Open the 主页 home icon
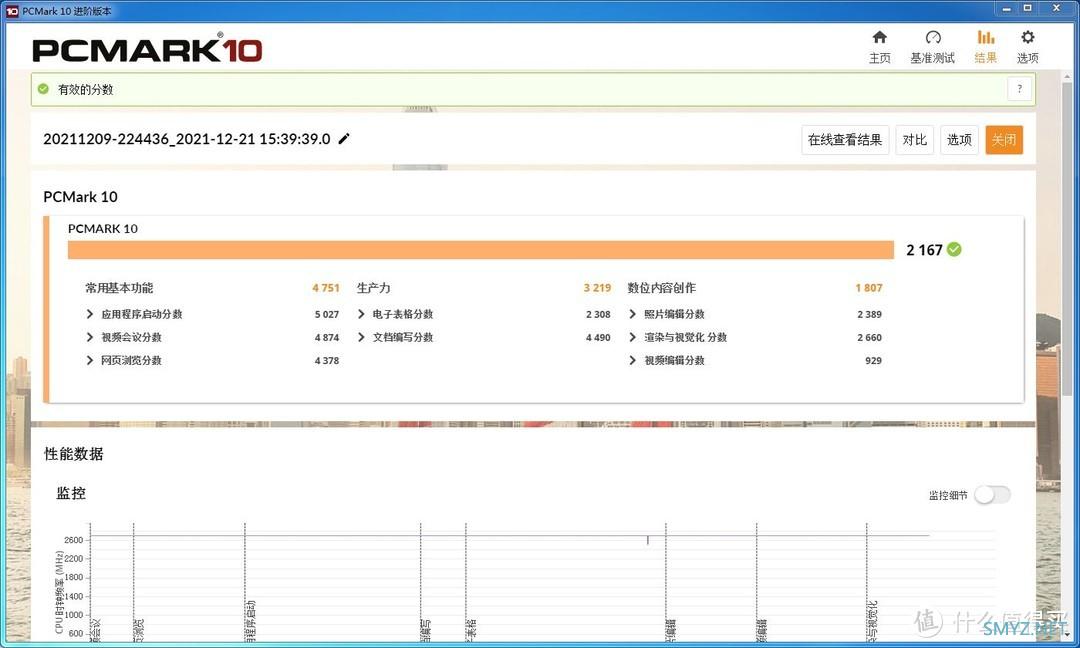 [x=880, y=37]
